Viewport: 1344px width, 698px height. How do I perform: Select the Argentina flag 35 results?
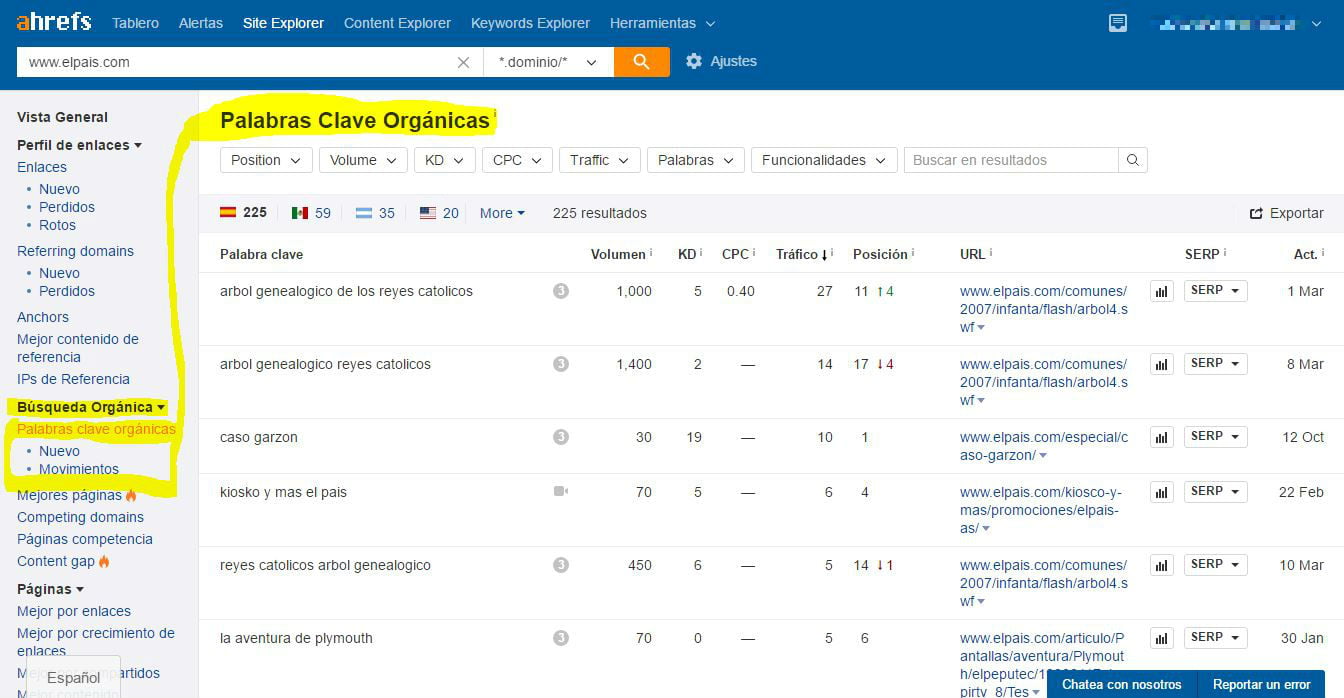coord(375,213)
